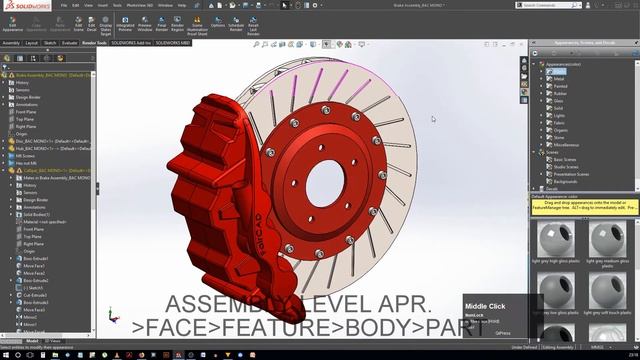The height and width of the screenshot is (360, 640).
Task: Select light grey medium gloss plastic swatch
Action: [x=607, y=239]
